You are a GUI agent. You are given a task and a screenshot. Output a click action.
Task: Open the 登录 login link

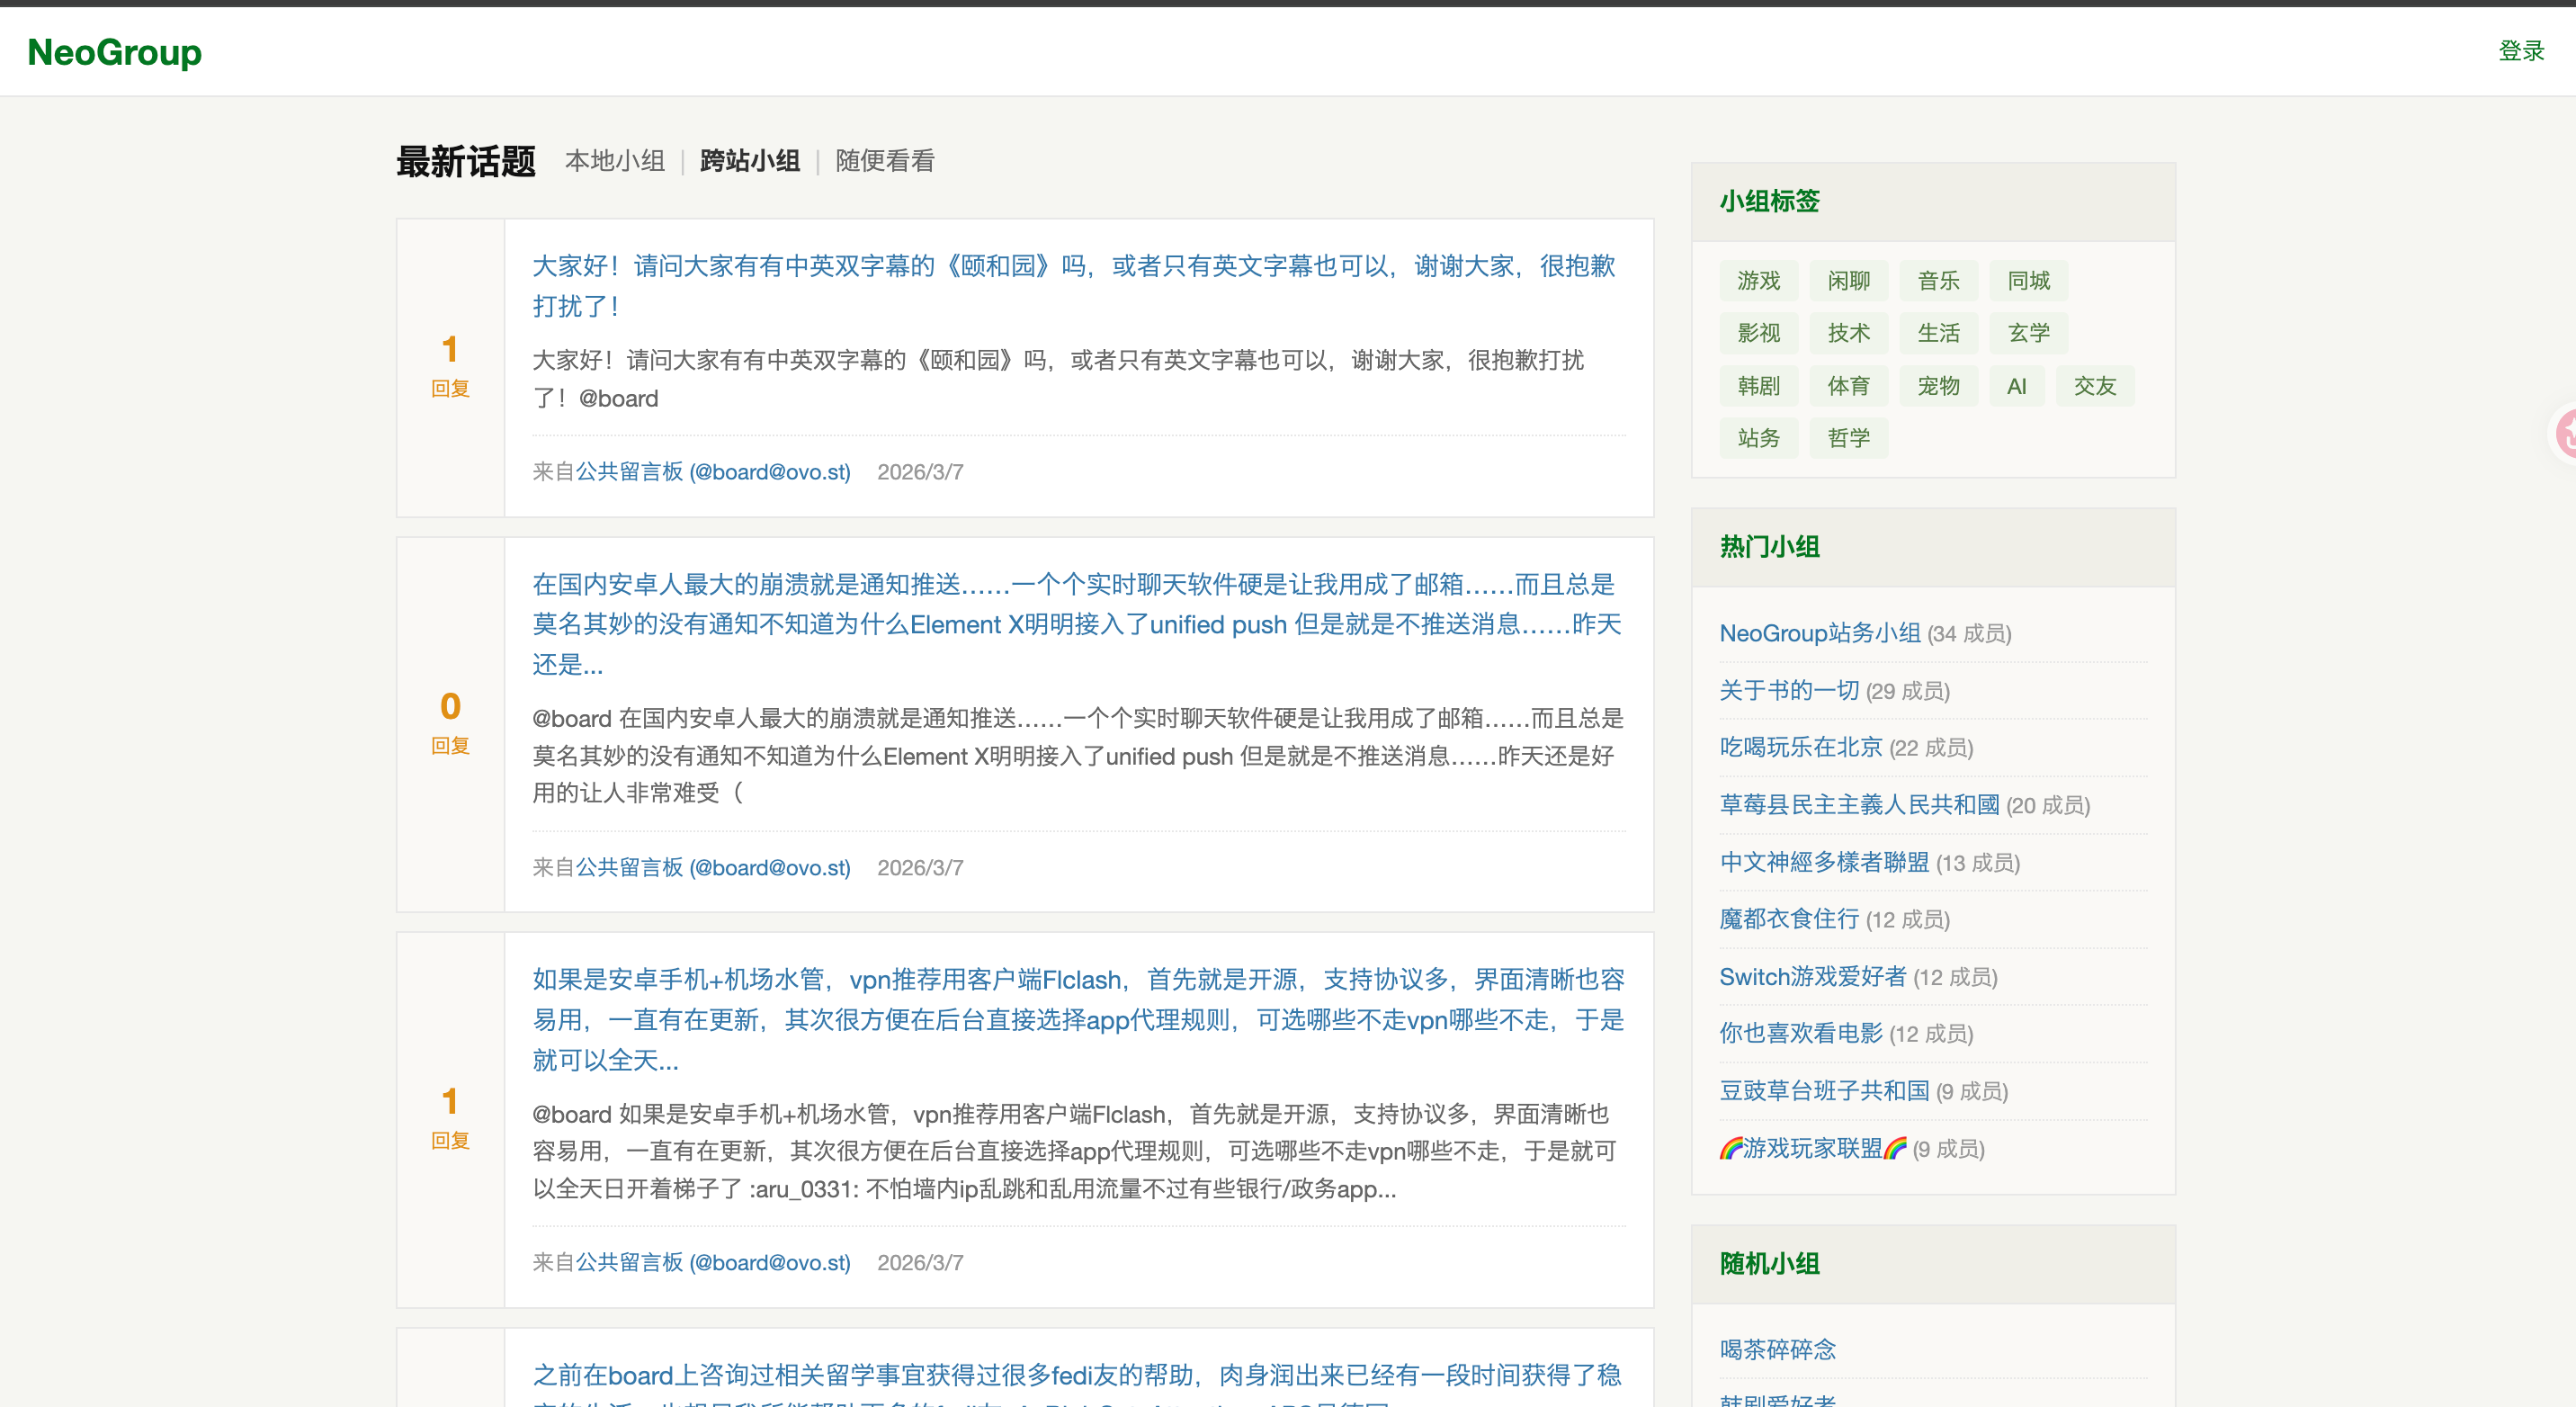(x=2520, y=51)
